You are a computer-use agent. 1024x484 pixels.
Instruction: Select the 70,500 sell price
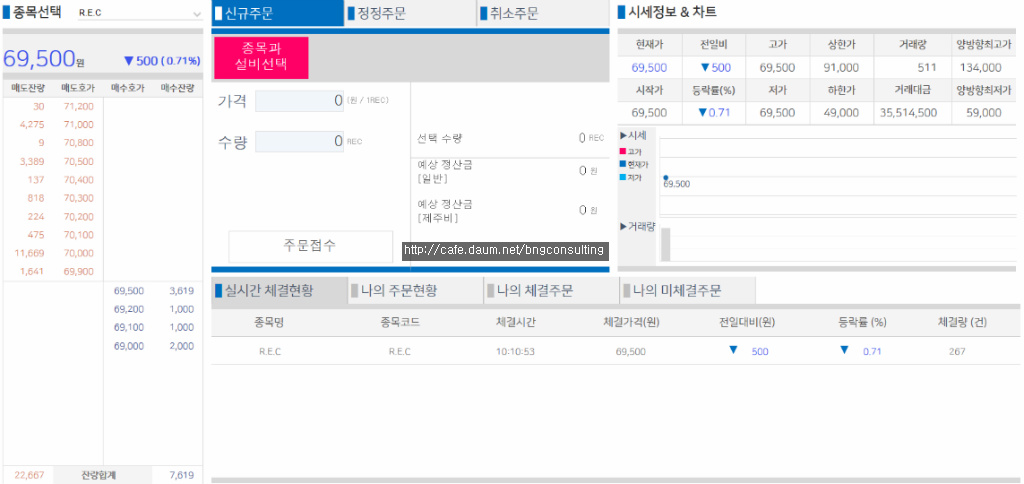78,161
